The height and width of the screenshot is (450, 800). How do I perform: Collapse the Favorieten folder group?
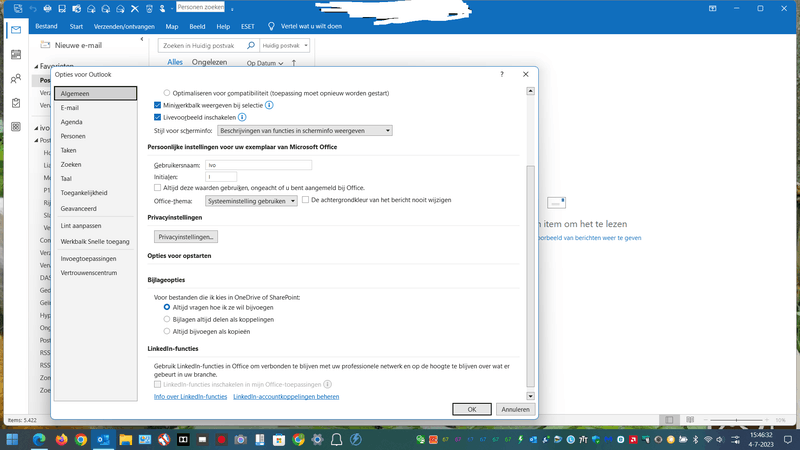[x=36, y=66]
